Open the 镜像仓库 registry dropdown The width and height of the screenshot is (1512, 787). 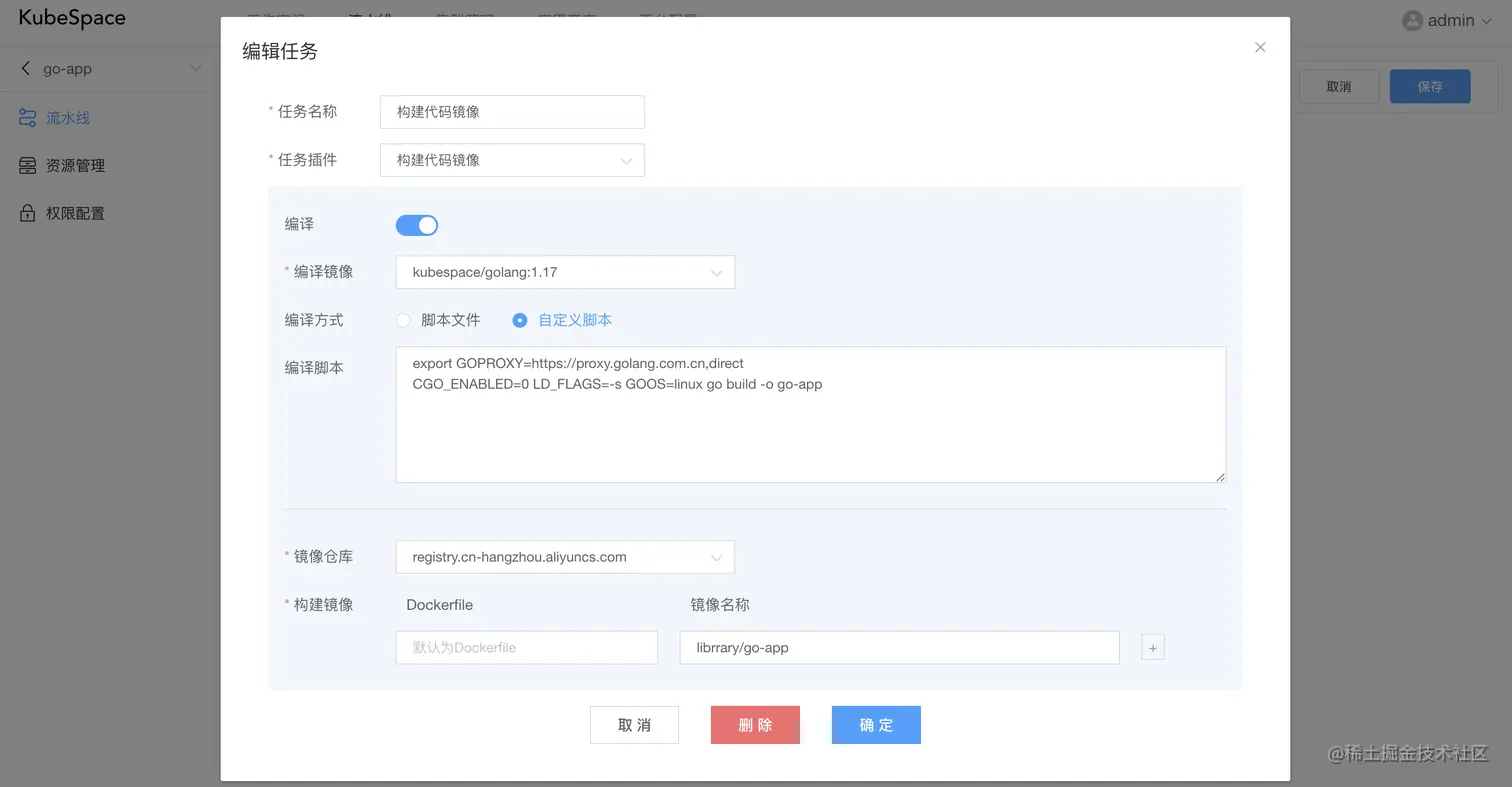coord(565,557)
